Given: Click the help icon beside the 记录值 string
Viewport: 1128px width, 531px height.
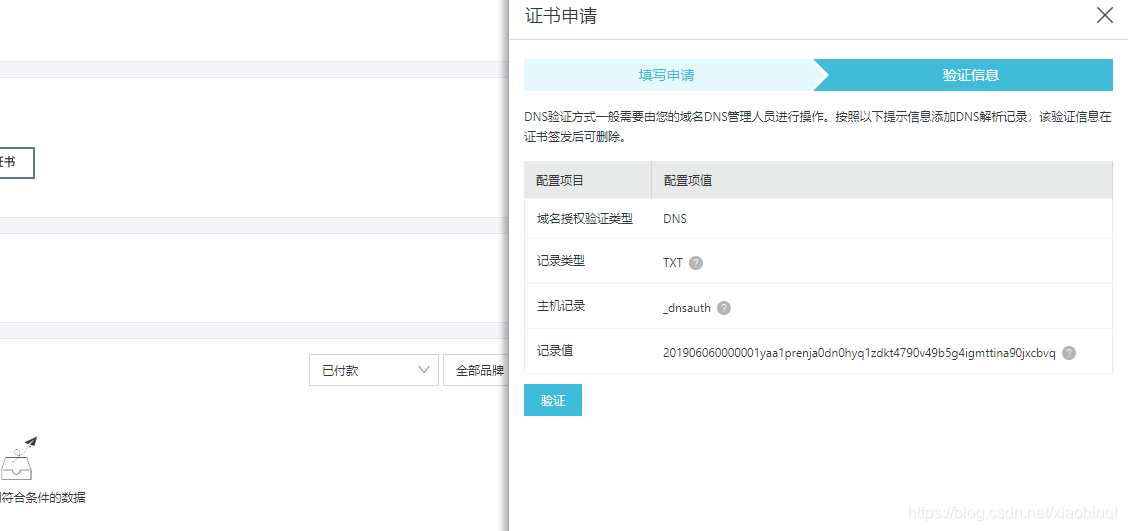Looking at the screenshot, I should [x=1069, y=353].
